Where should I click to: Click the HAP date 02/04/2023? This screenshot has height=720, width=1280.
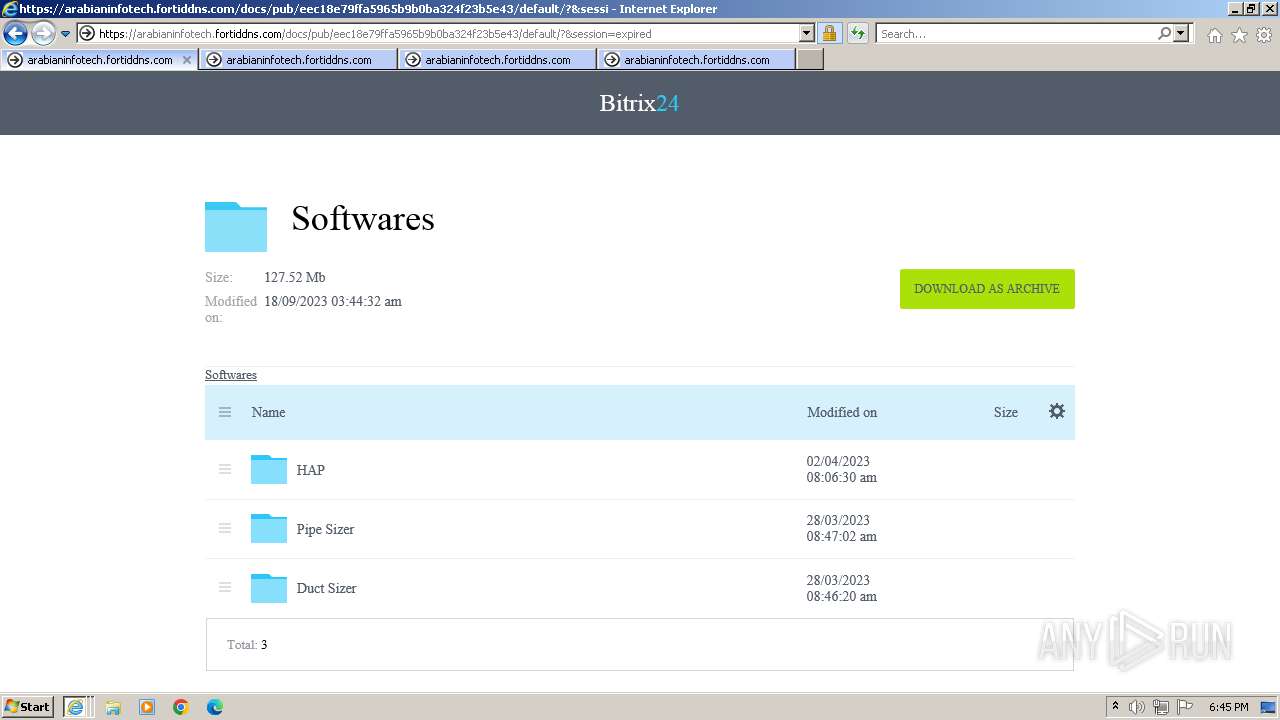(x=838, y=461)
